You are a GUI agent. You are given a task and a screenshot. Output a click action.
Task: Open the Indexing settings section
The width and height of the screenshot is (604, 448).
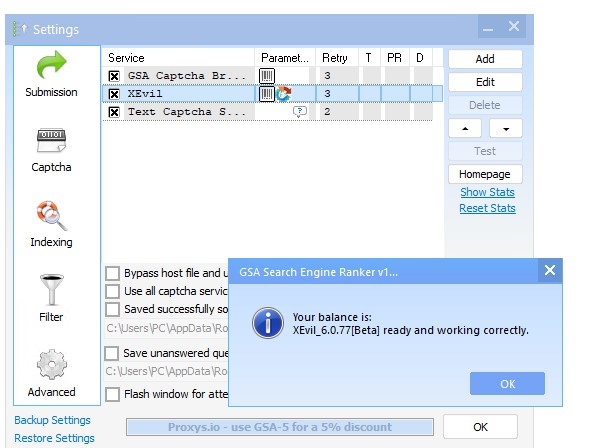pos(51,223)
